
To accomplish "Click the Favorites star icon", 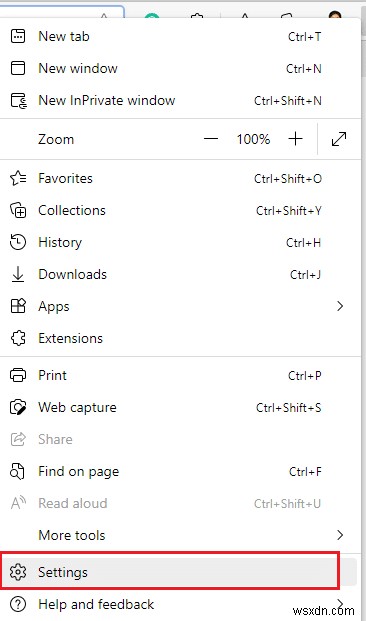I will (18, 179).
